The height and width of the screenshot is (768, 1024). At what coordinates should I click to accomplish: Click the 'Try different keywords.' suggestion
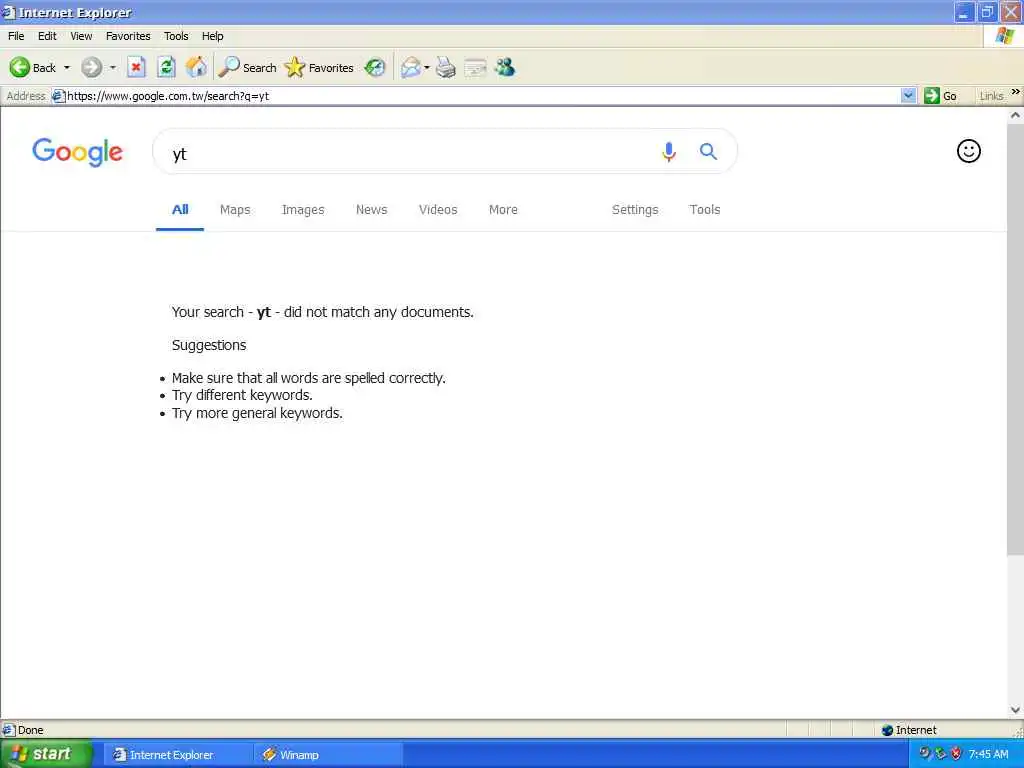[x=242, y=395]
